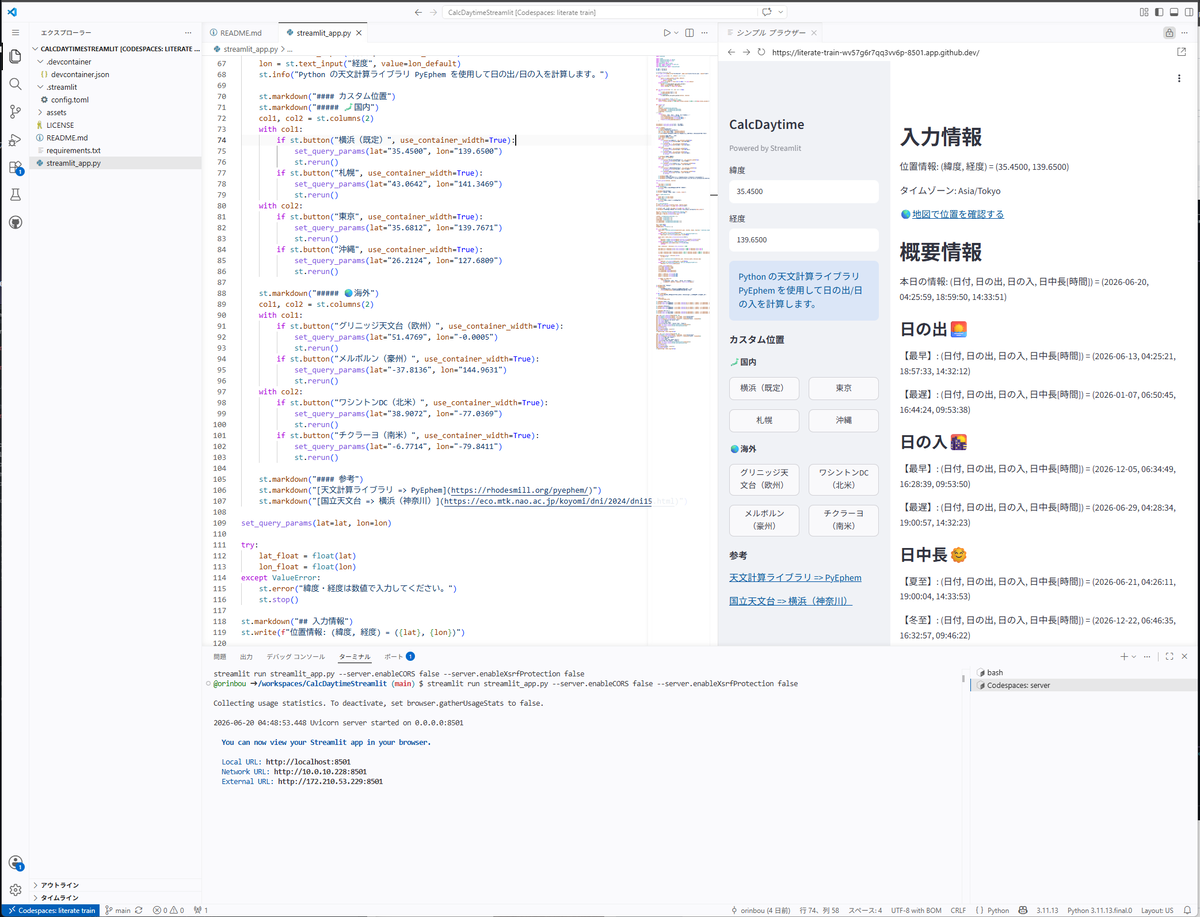Open the new terminal launch profile dropdown

click(1134, 656)
